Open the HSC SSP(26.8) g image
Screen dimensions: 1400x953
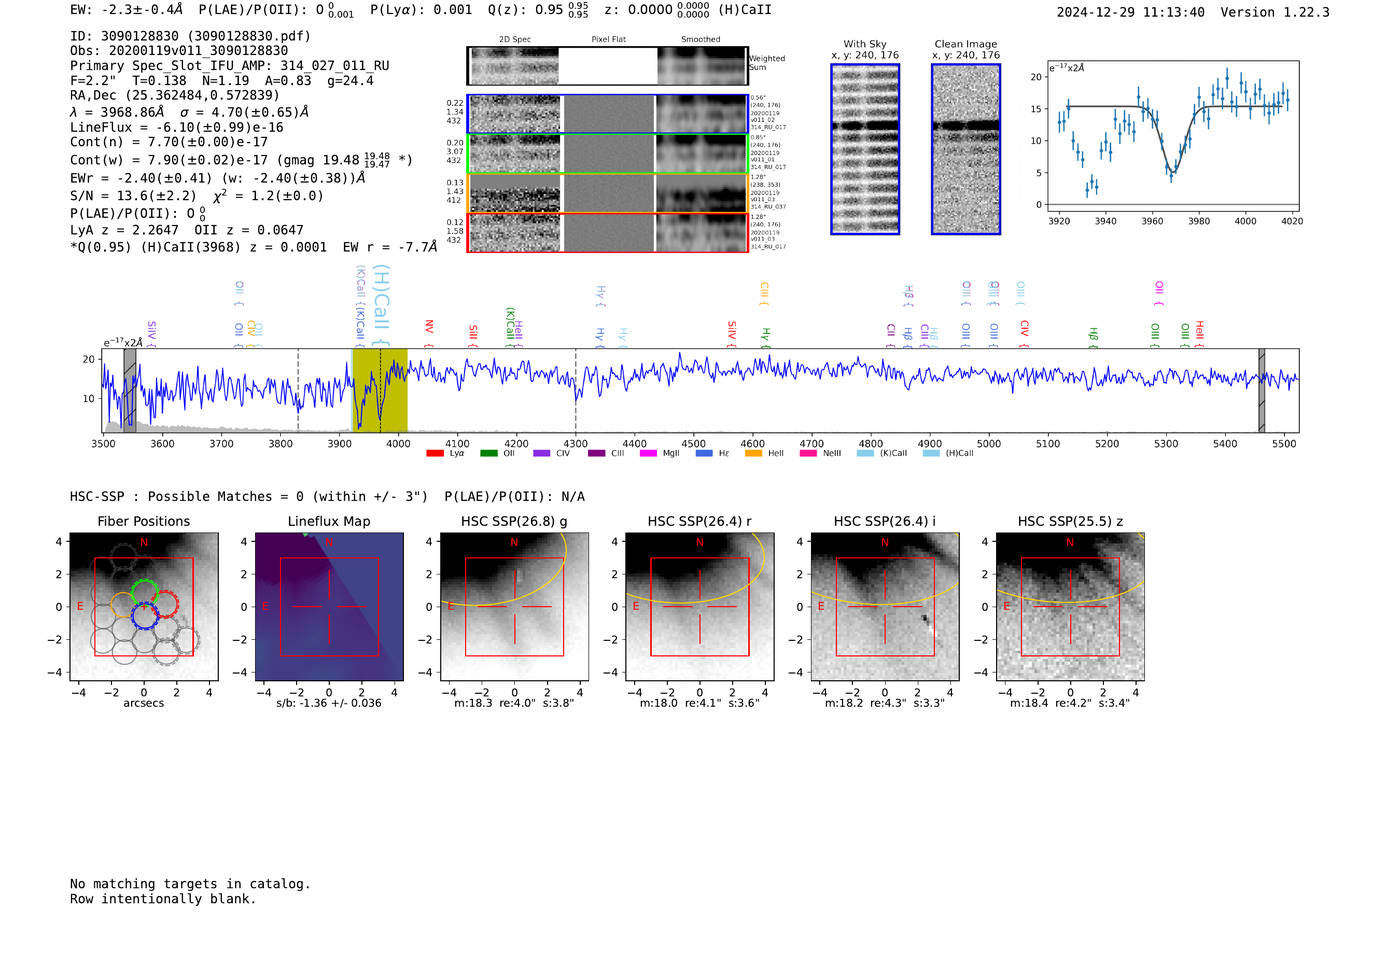pyautogui.click(x=514, y=607)
